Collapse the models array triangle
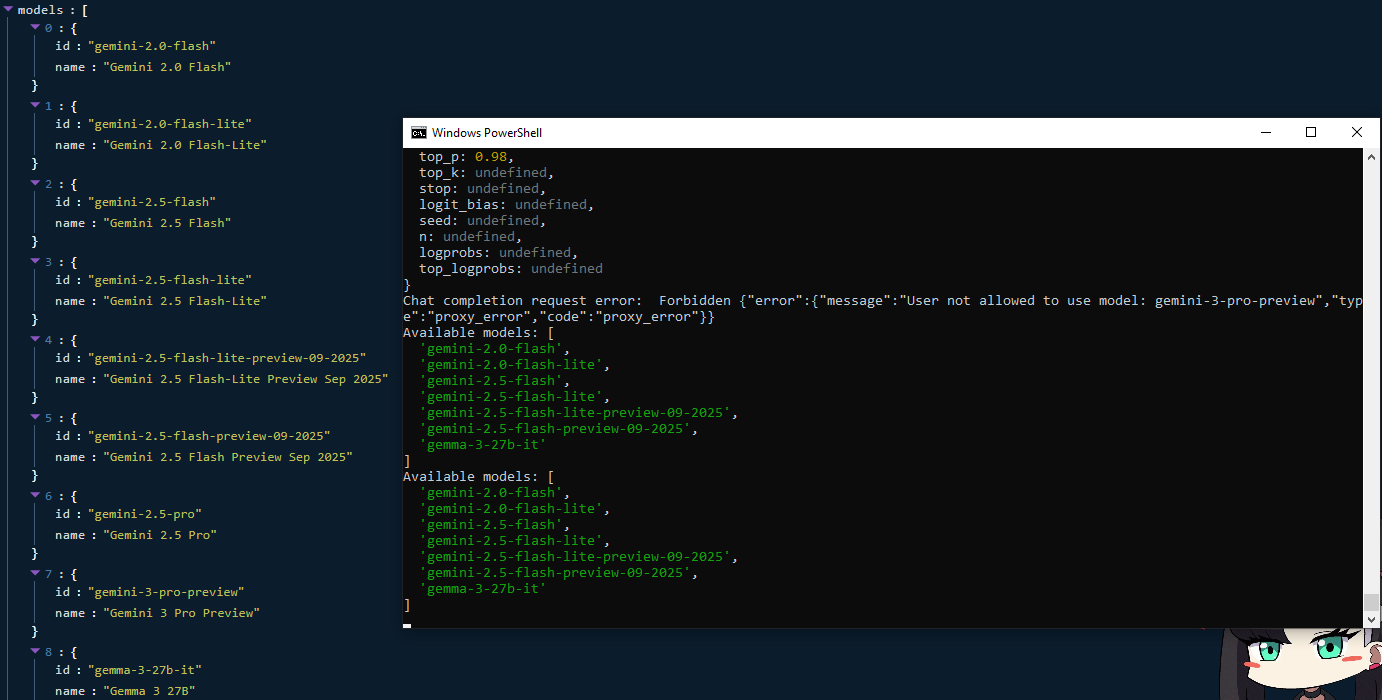 click(9, 9)
